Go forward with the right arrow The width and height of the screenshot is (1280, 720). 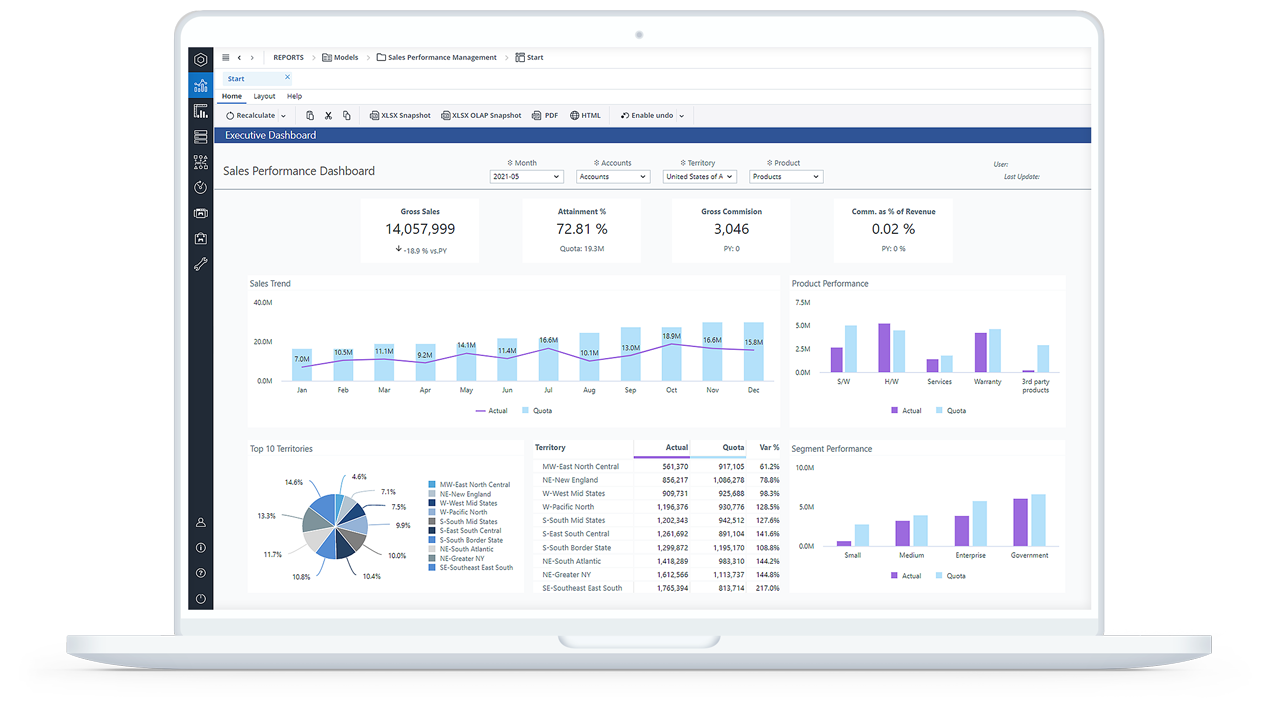(x=252, y=57)
